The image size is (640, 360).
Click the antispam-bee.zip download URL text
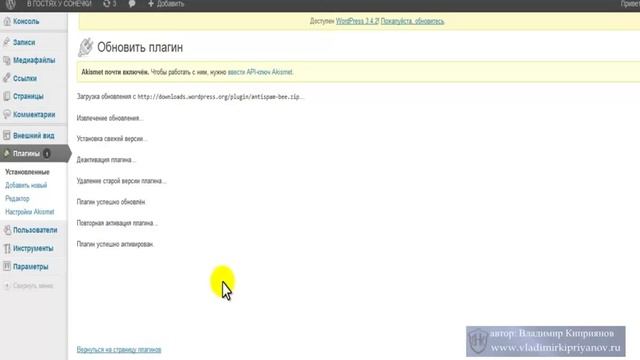[220, 97]
